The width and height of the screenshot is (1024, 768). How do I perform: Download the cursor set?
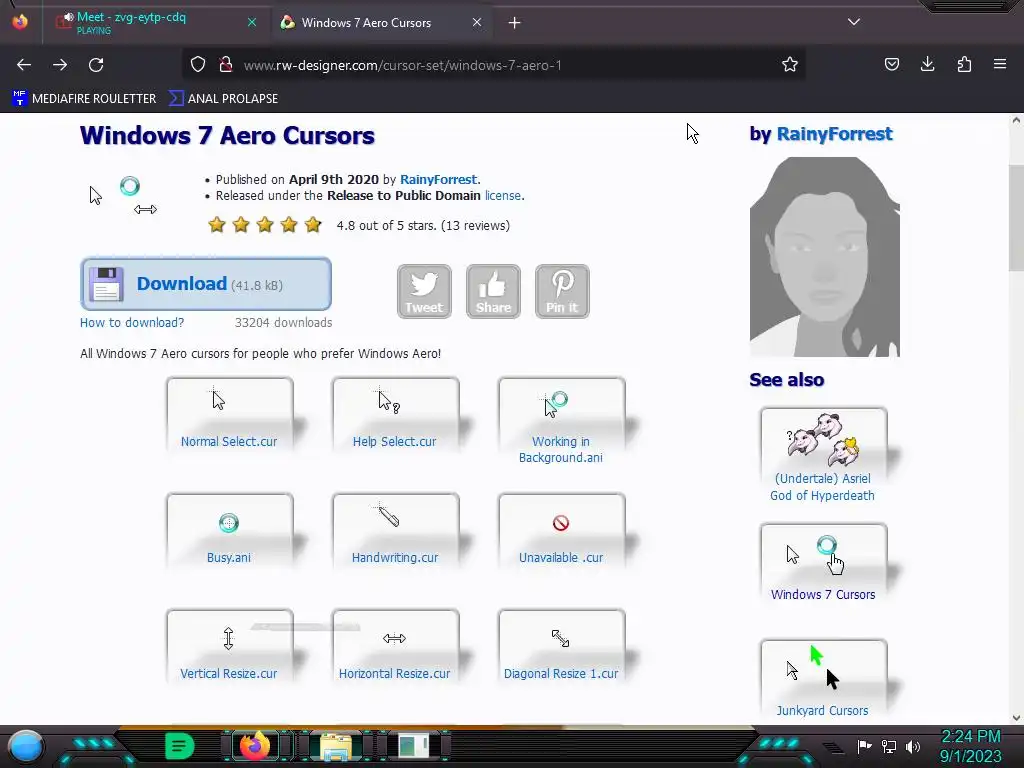(206, 284)
